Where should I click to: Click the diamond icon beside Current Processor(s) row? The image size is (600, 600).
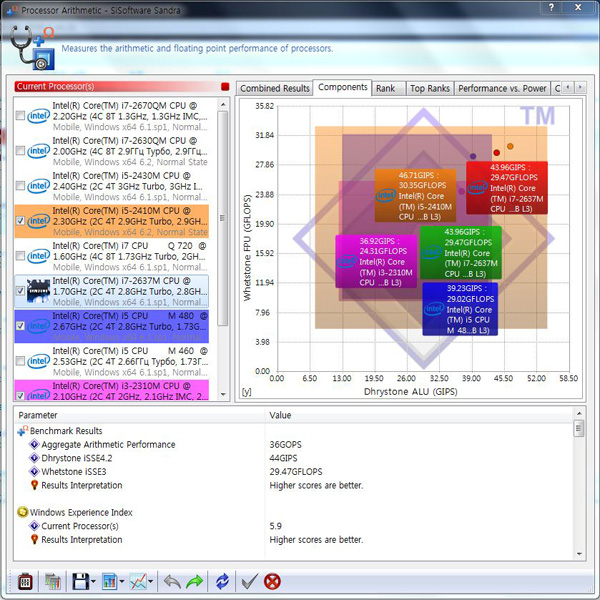[34, 526]
